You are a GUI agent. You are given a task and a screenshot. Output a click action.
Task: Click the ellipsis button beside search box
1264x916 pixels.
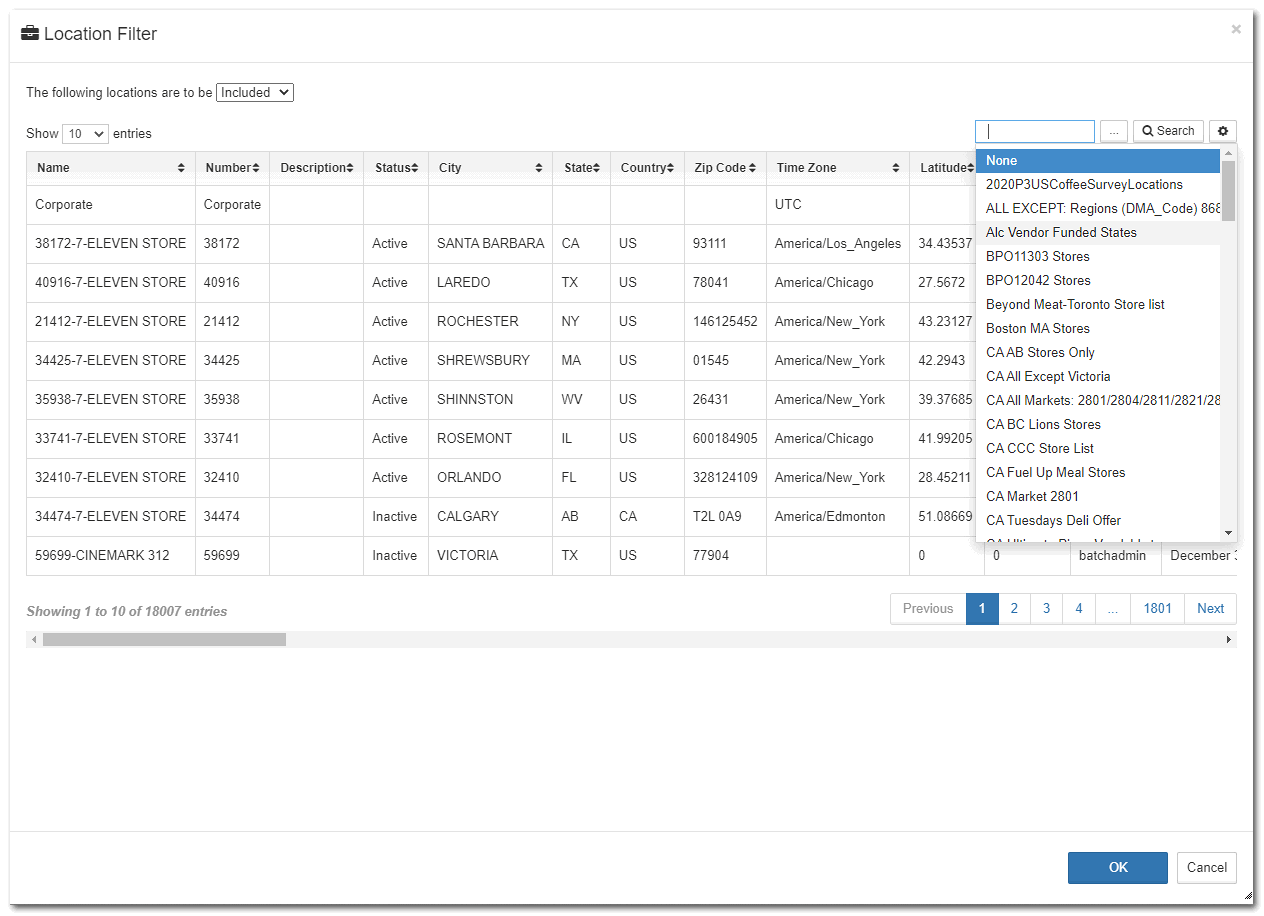pos(1113,131)
